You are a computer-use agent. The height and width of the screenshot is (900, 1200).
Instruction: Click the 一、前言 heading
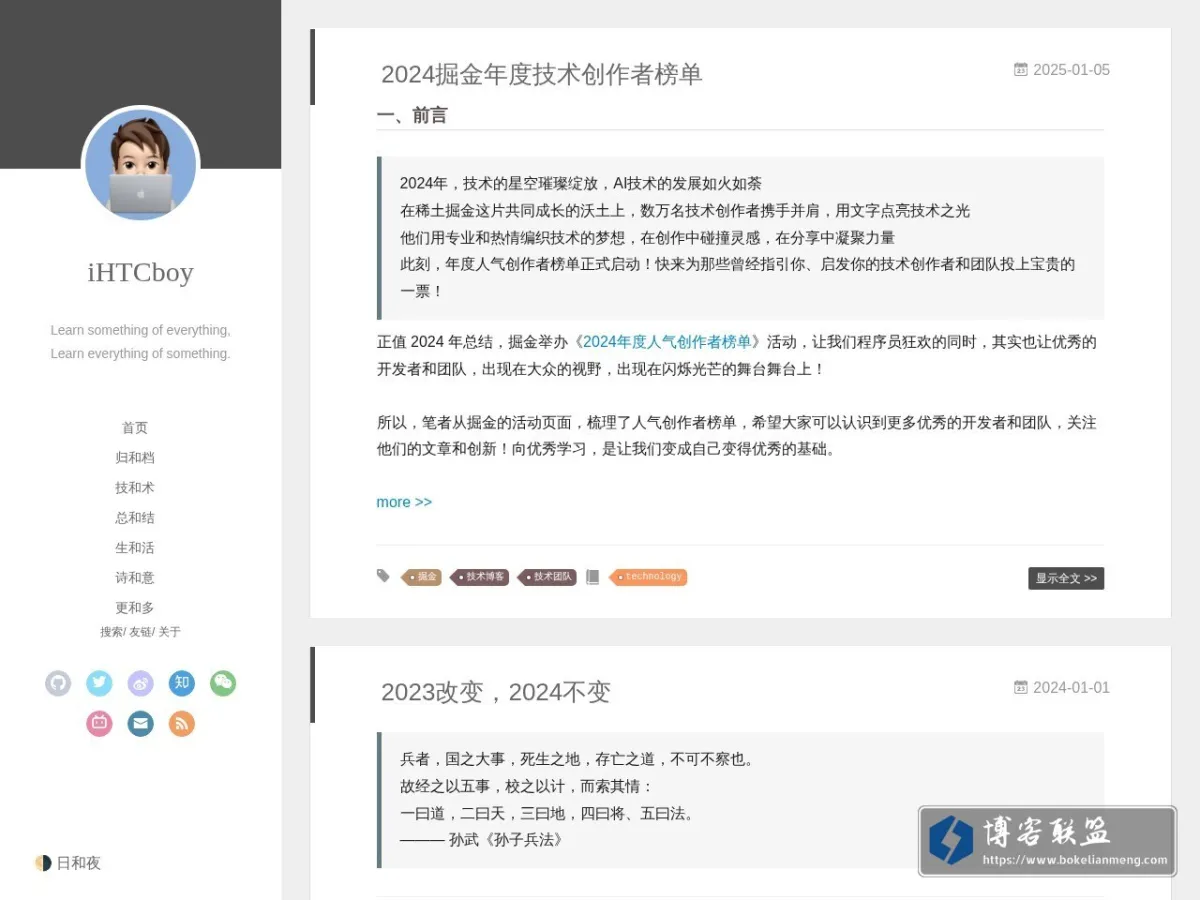tap(412, 115)
